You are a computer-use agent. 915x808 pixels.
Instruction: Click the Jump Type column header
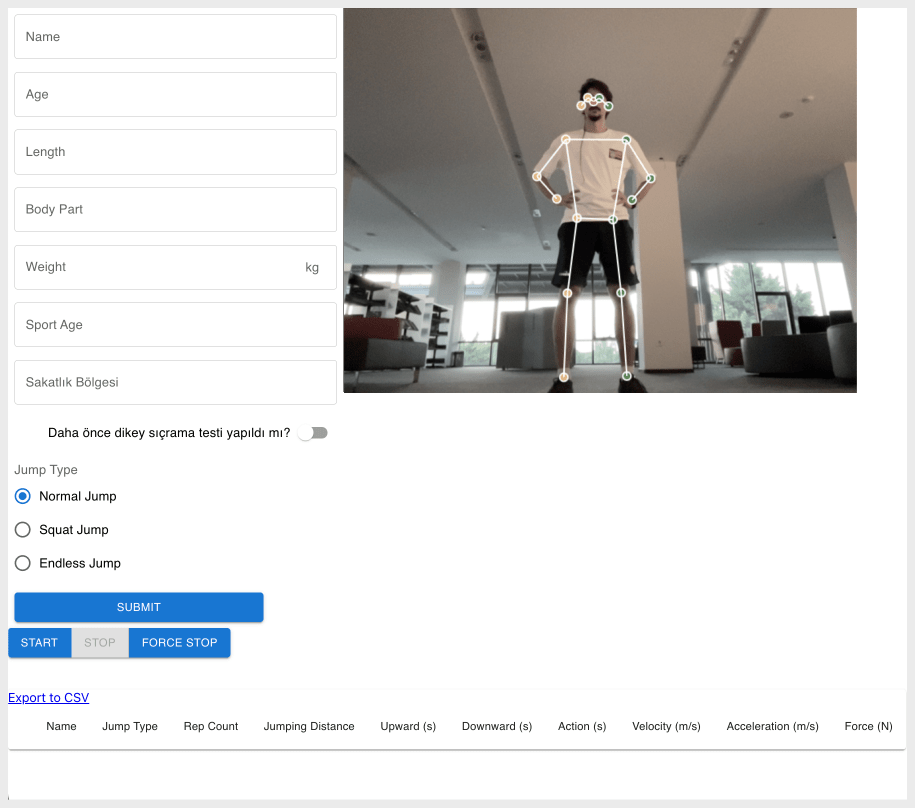130,727
